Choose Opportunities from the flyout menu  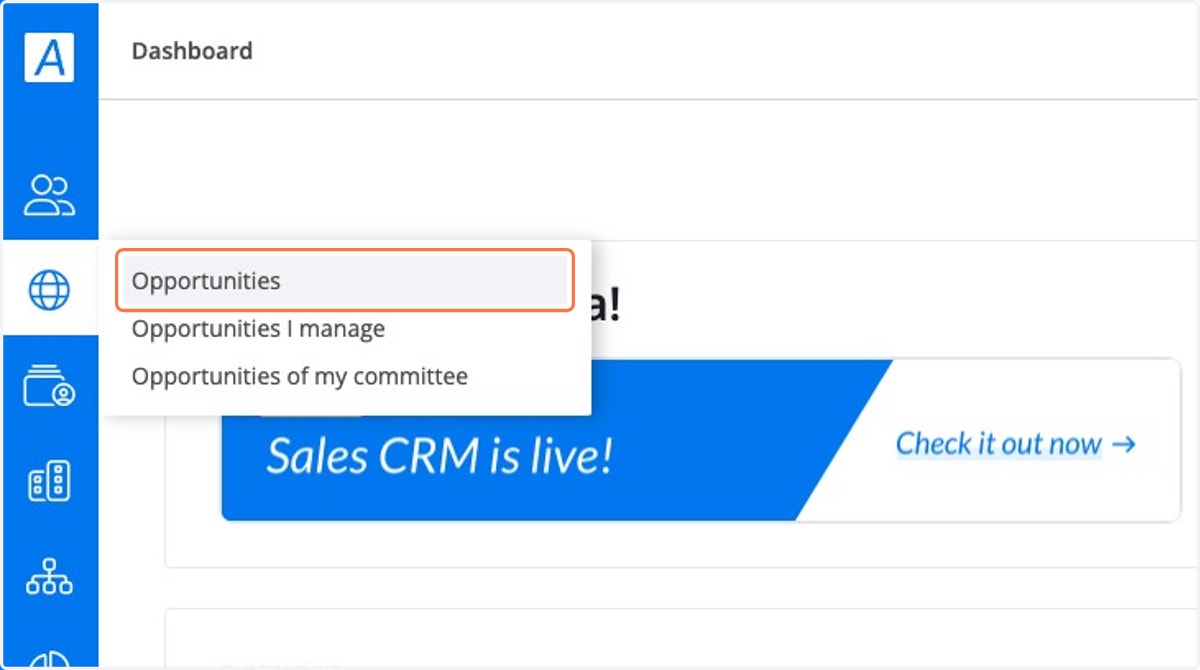pos(346,281)
